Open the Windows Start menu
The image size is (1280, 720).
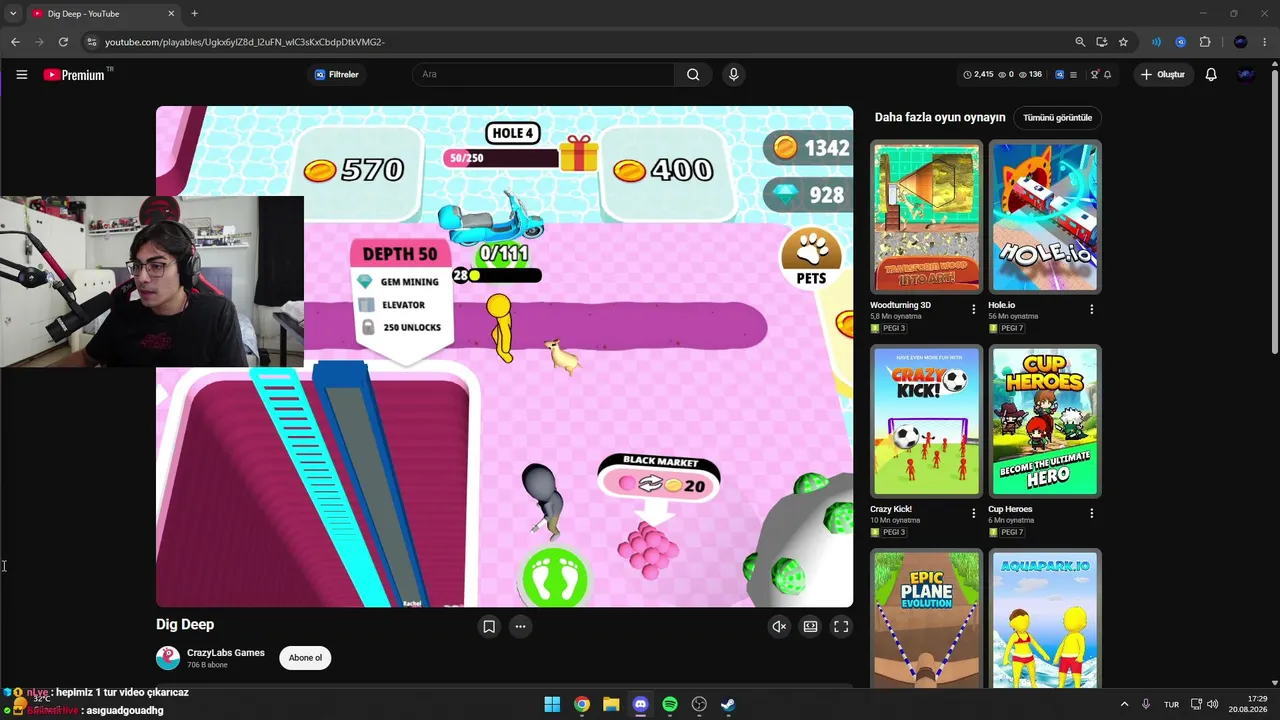point(552,704)
